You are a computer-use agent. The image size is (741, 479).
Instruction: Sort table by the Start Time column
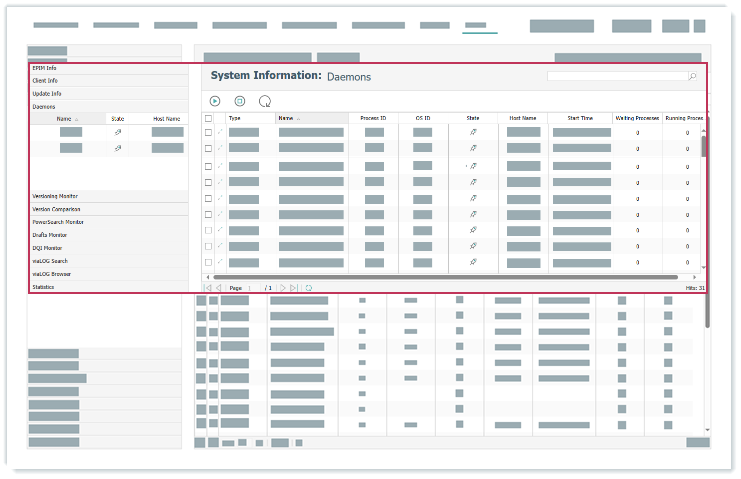click(580, 118)
